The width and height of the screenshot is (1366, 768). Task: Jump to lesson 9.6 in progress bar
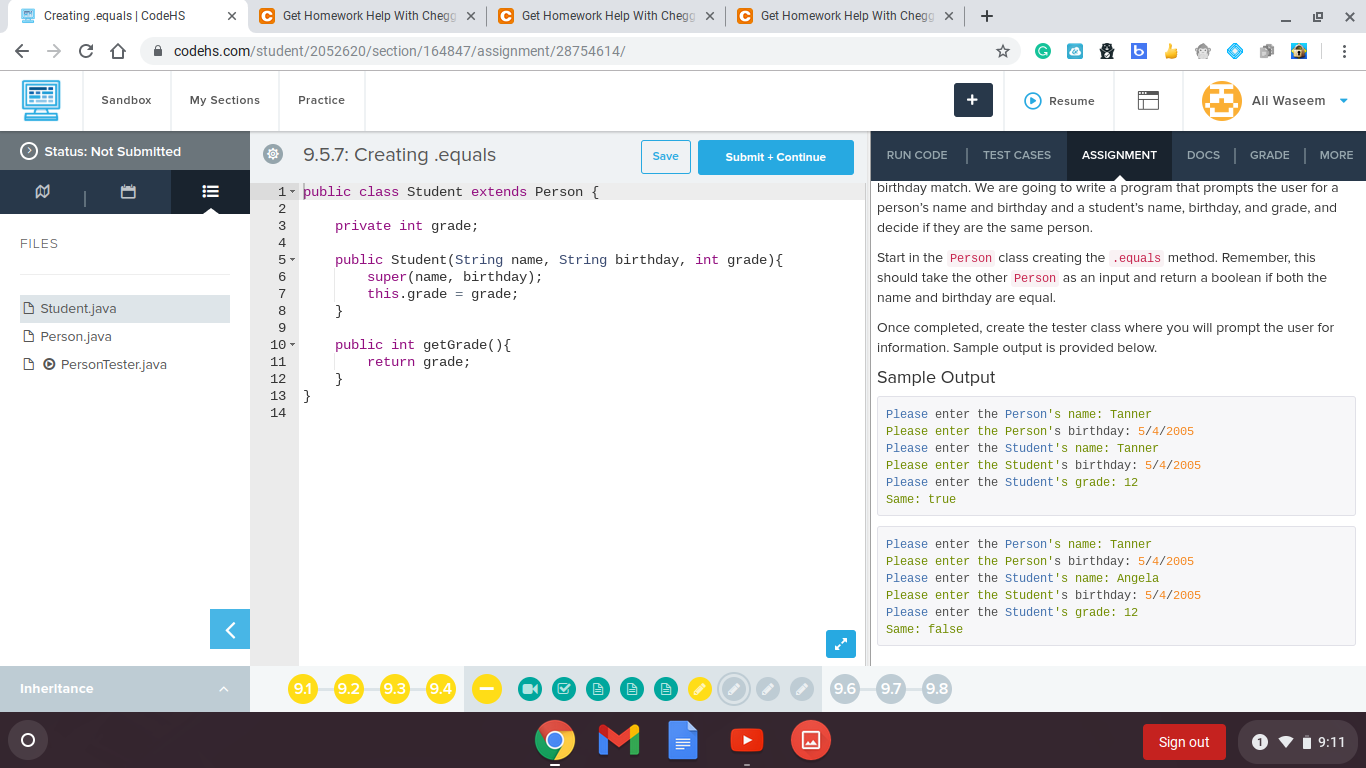click(x=845, y=688)
